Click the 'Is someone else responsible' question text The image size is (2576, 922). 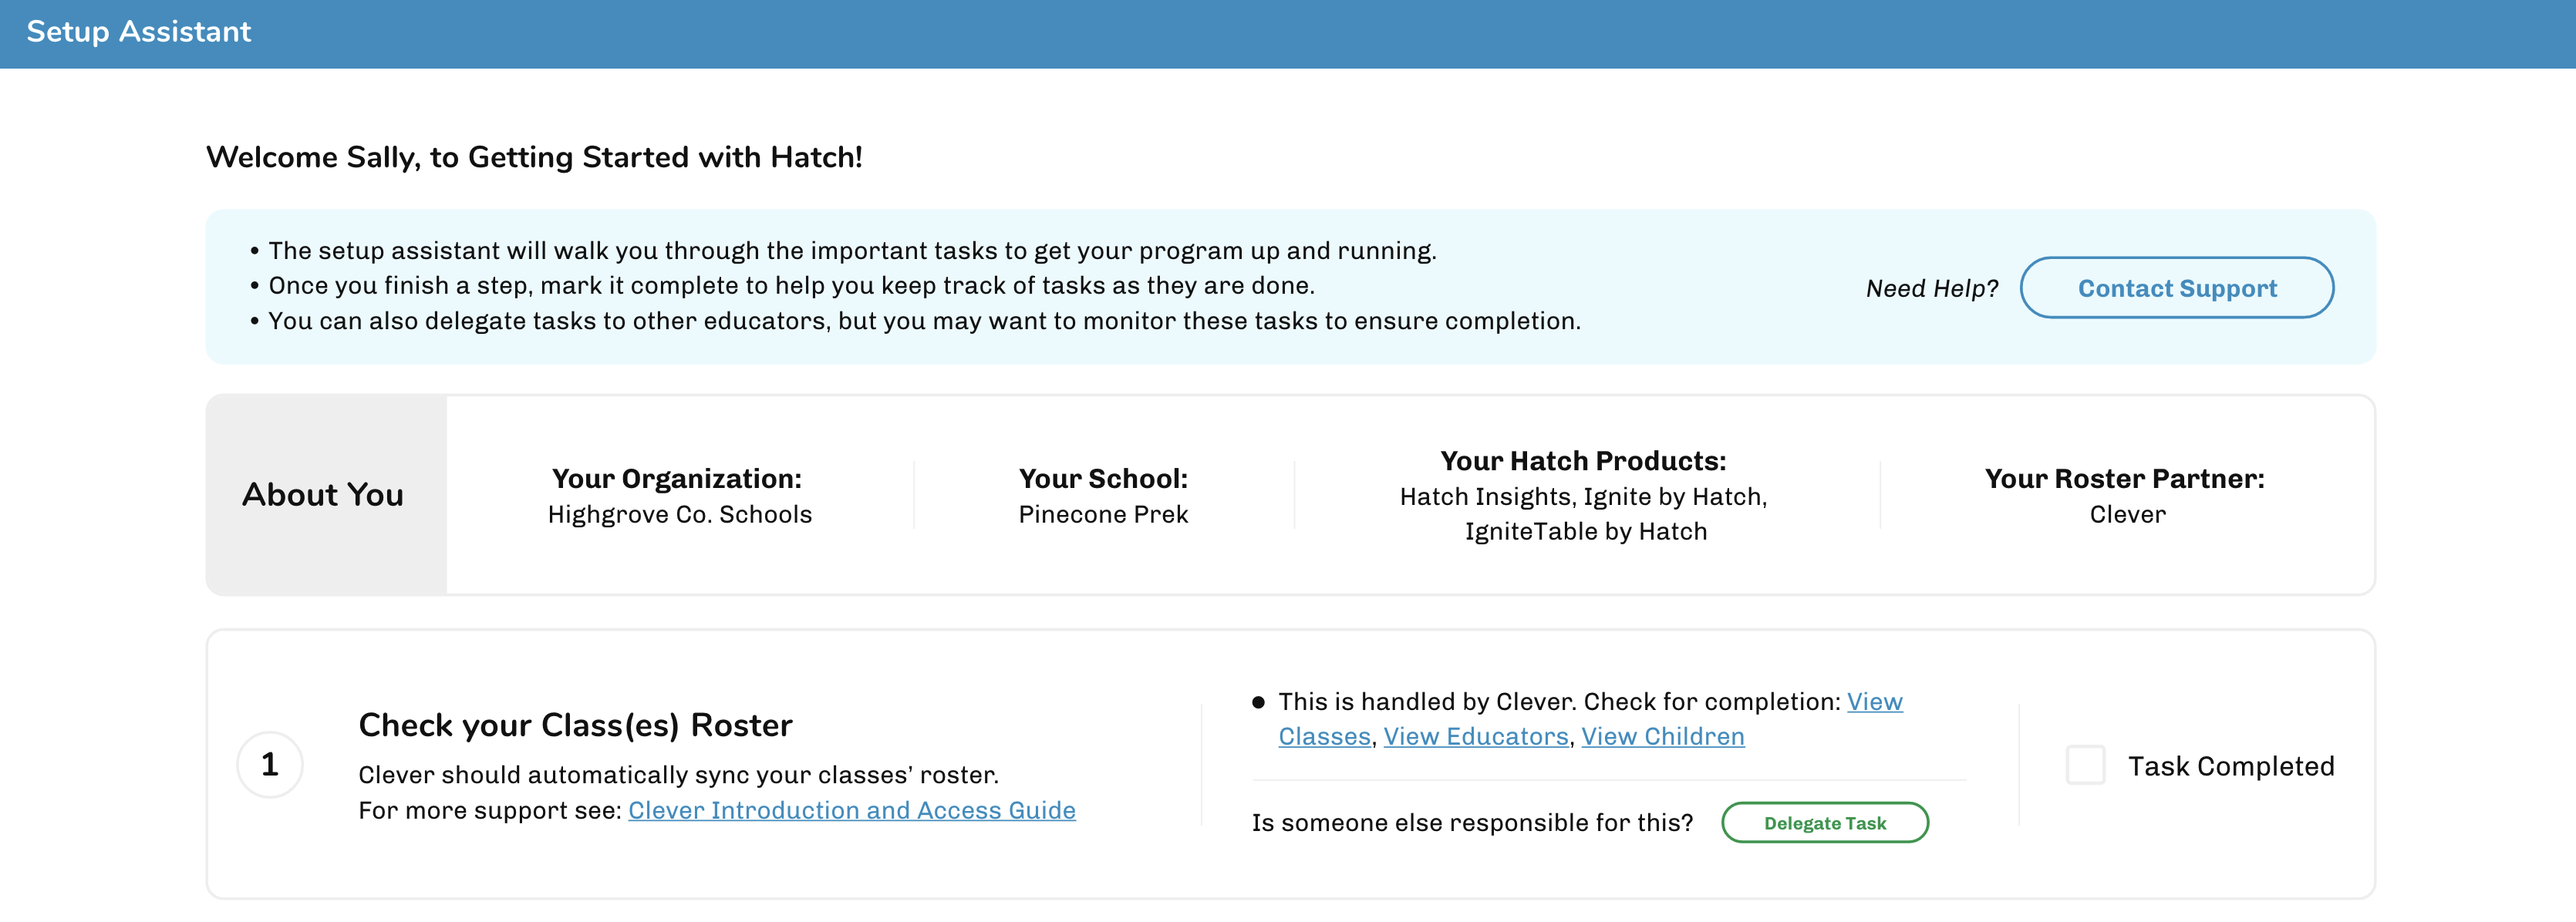(1472, 823)
